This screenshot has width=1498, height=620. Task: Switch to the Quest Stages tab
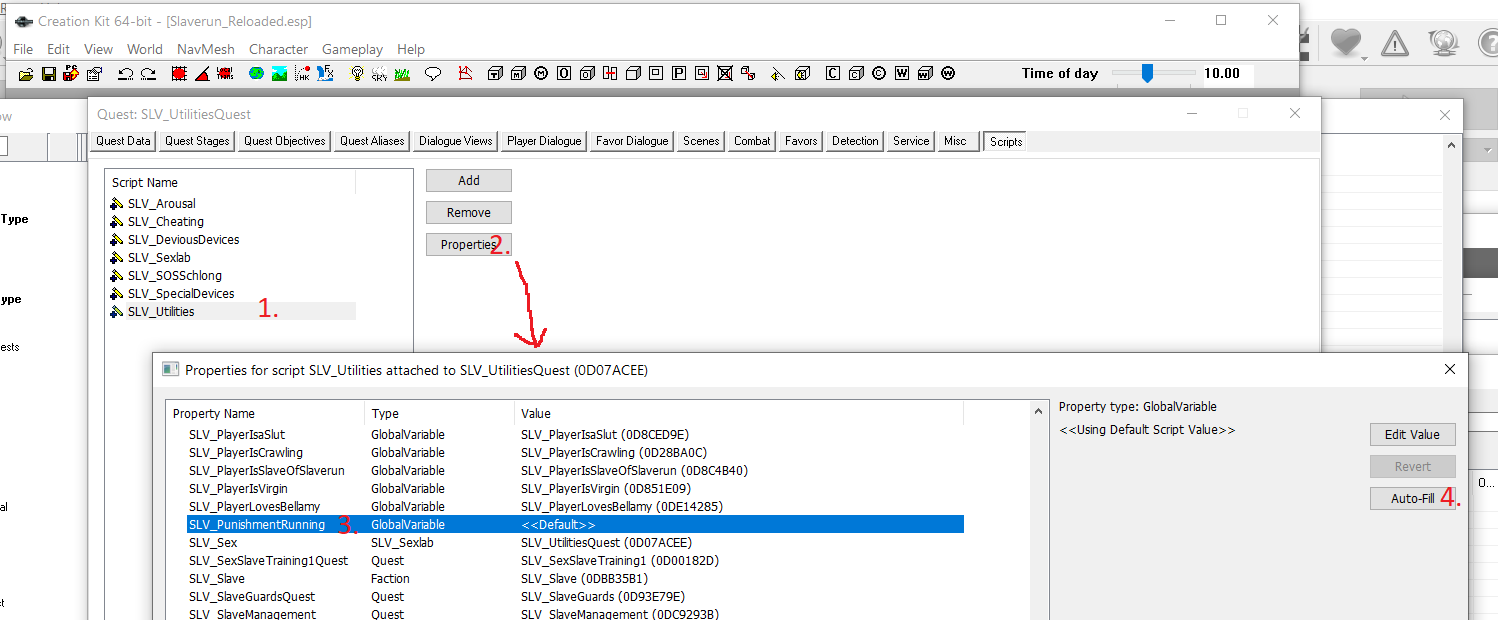pyautogui.click(x=196, y=141)
